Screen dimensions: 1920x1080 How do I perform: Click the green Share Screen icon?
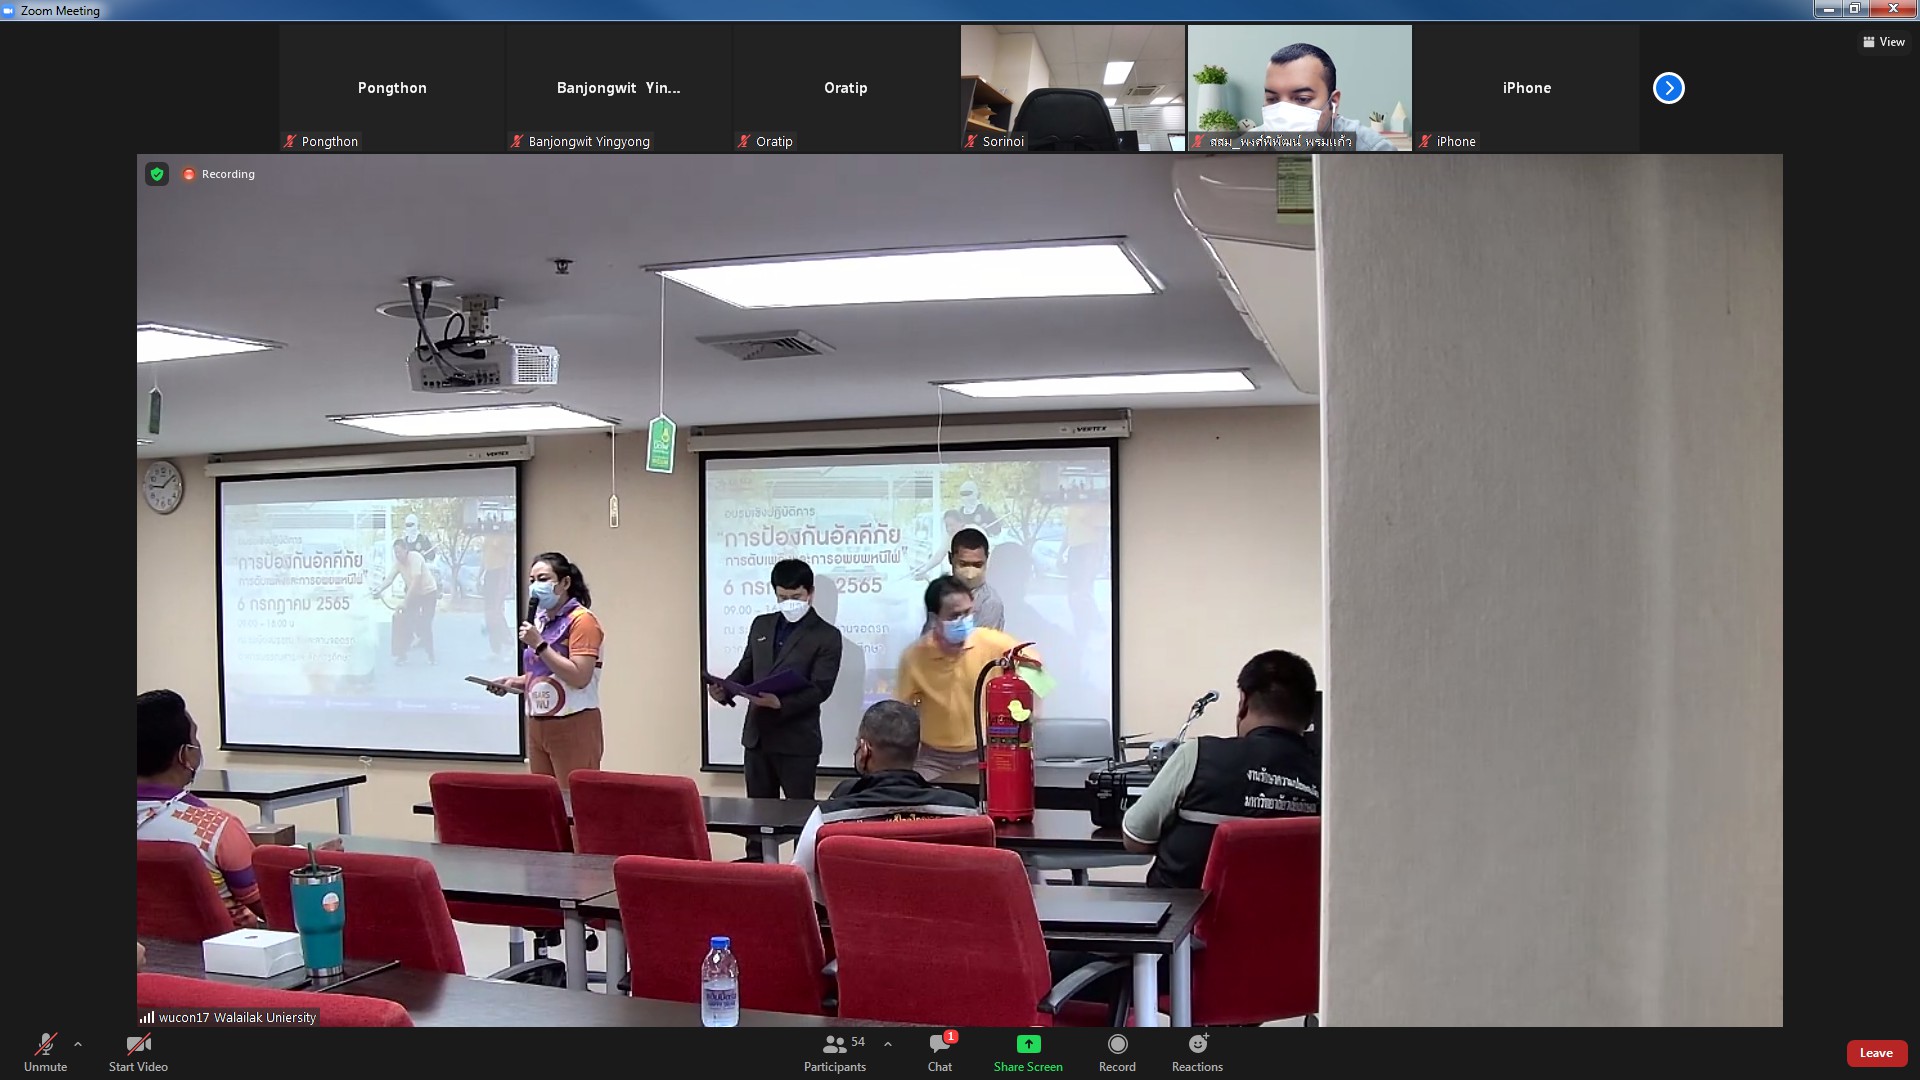1028,1044
